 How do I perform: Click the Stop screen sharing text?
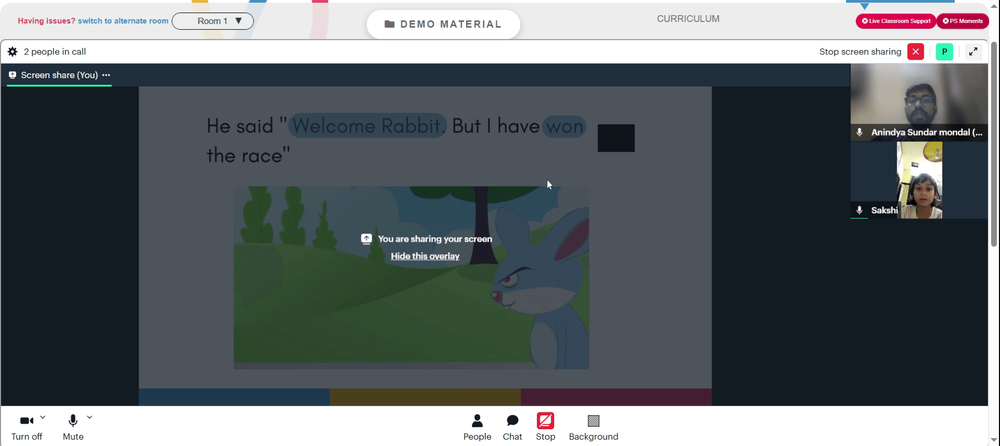tap(860, 52)
